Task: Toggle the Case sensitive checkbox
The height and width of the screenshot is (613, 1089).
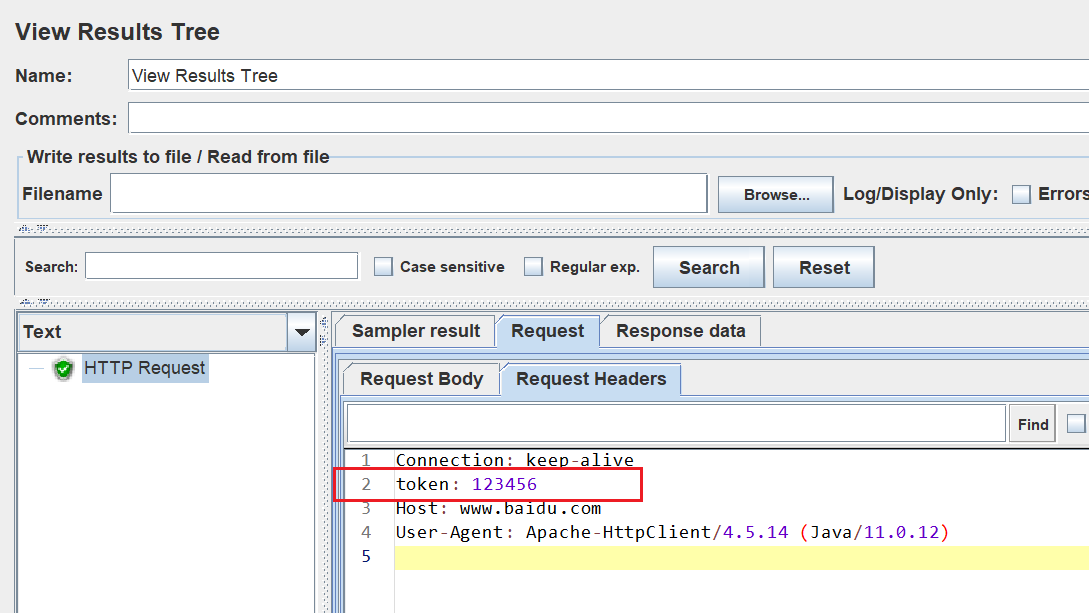Action: click(x=383, y=267)
